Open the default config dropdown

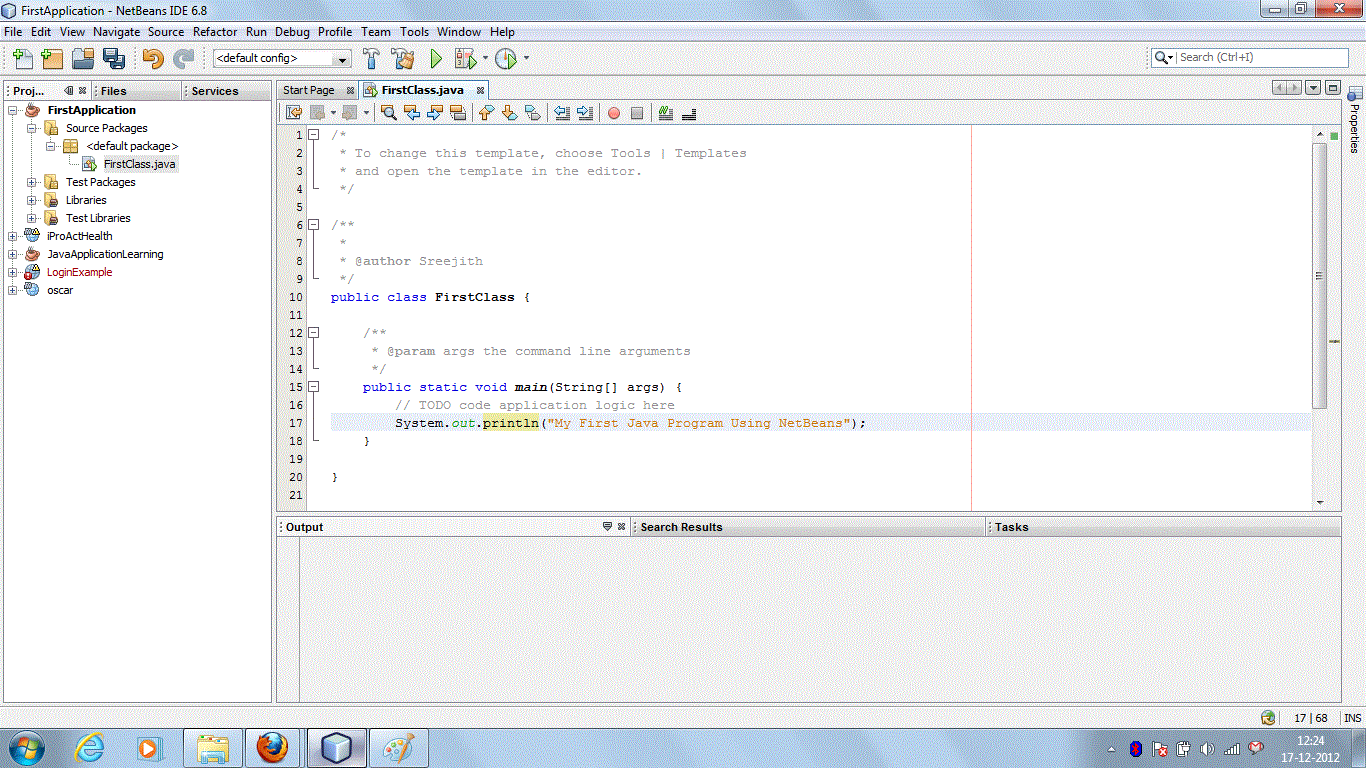343,58
